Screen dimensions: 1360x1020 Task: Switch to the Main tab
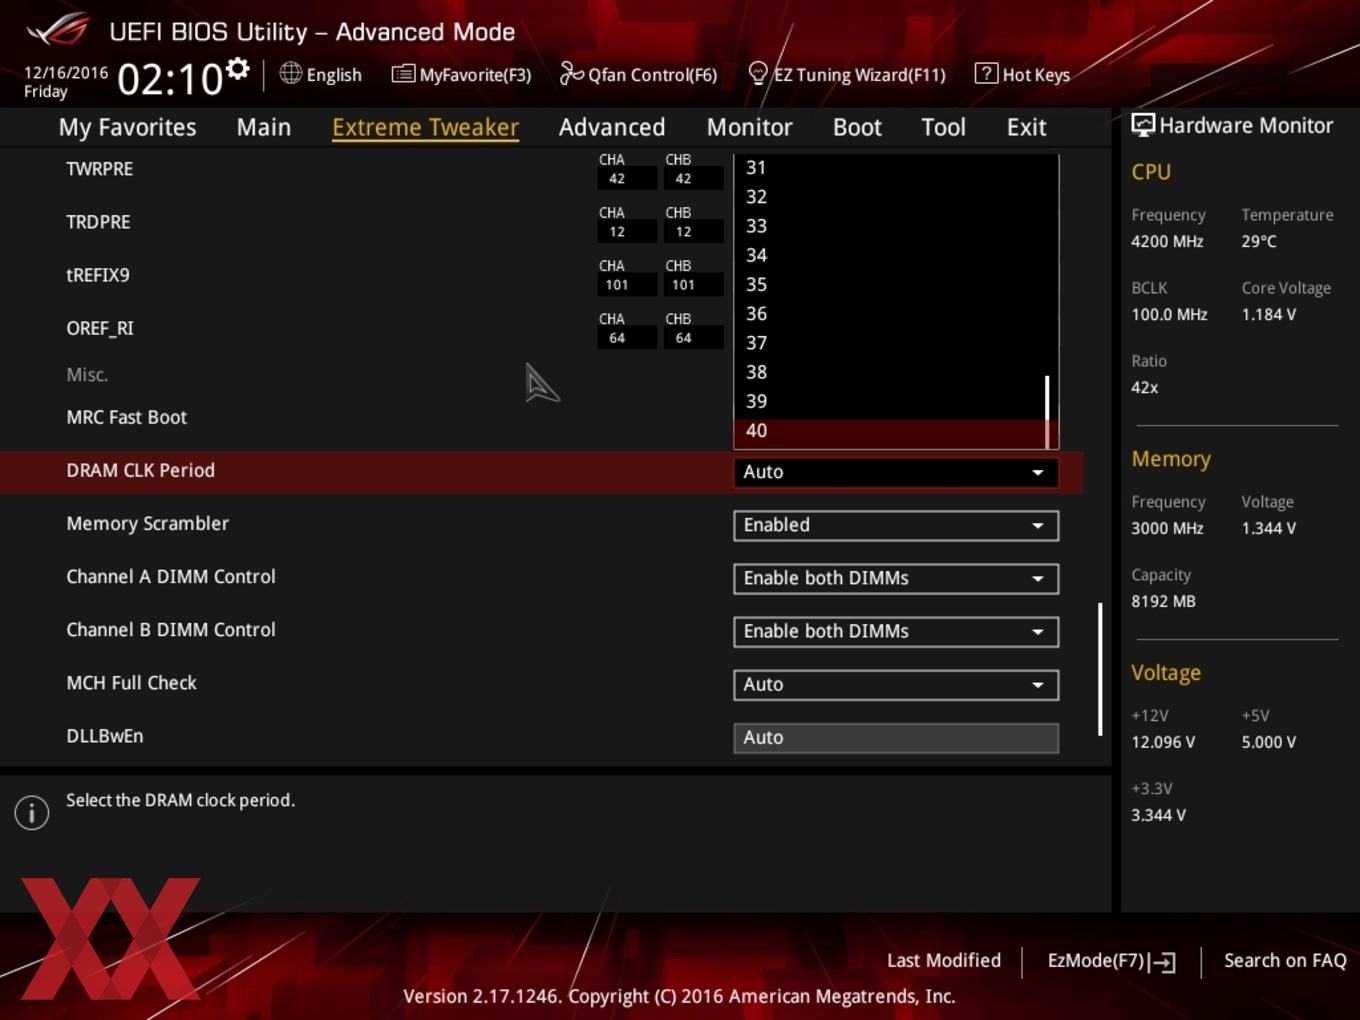264,127
